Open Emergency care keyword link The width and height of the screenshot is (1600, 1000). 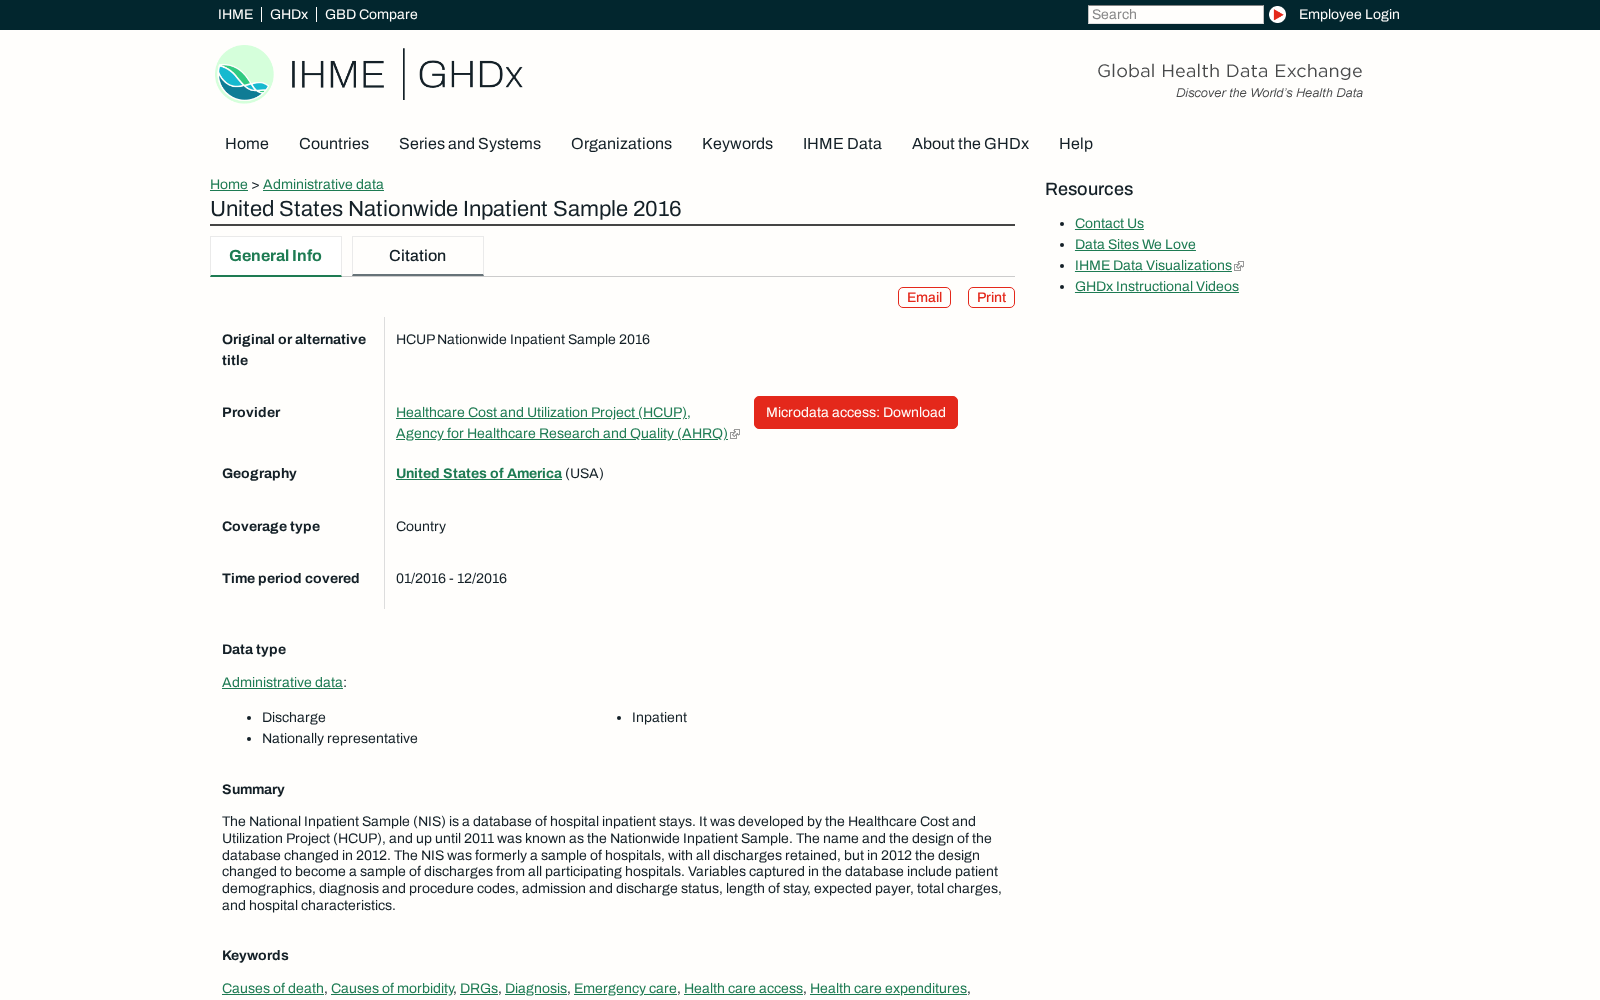625,988
